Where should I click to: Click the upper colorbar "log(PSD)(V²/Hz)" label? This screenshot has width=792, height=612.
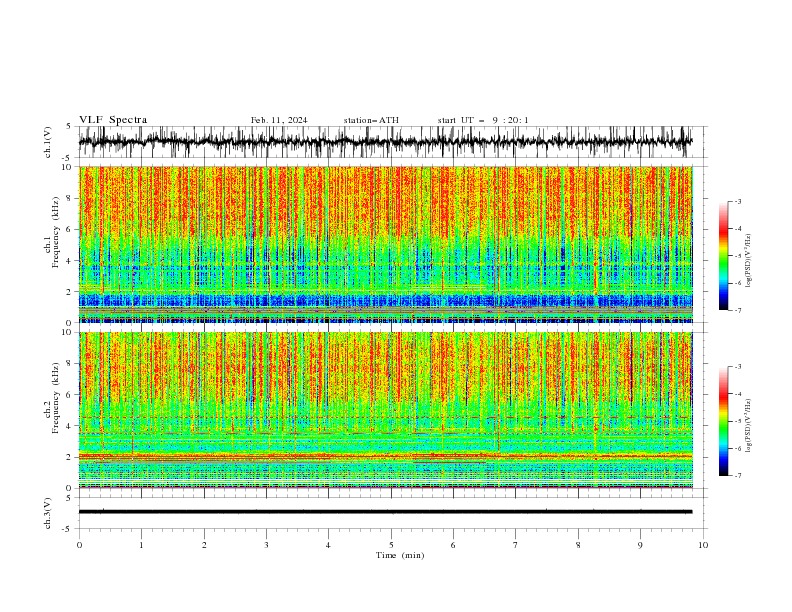[749, 261]
